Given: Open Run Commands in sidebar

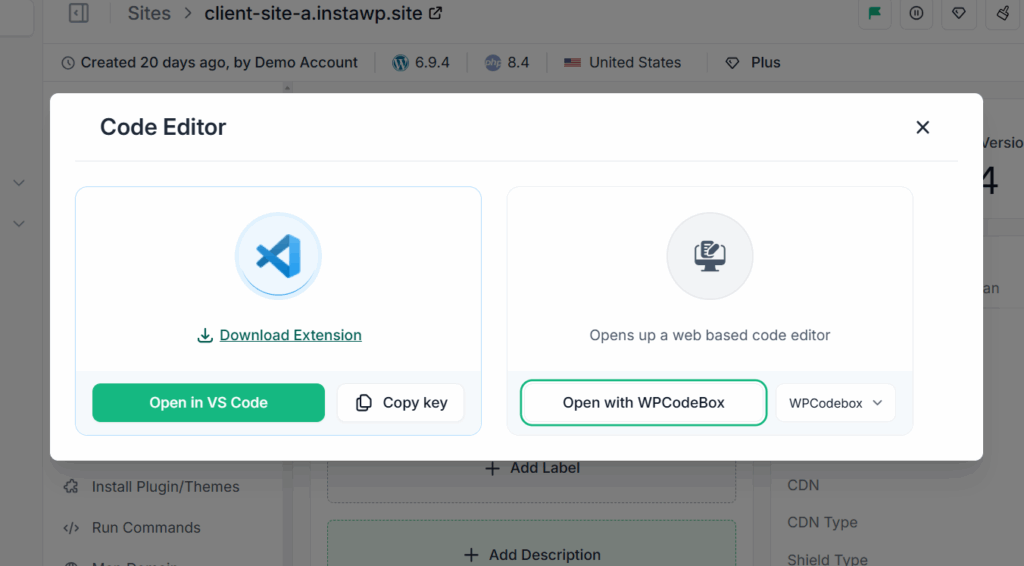Looking at the screenshot, I should 132,527.
